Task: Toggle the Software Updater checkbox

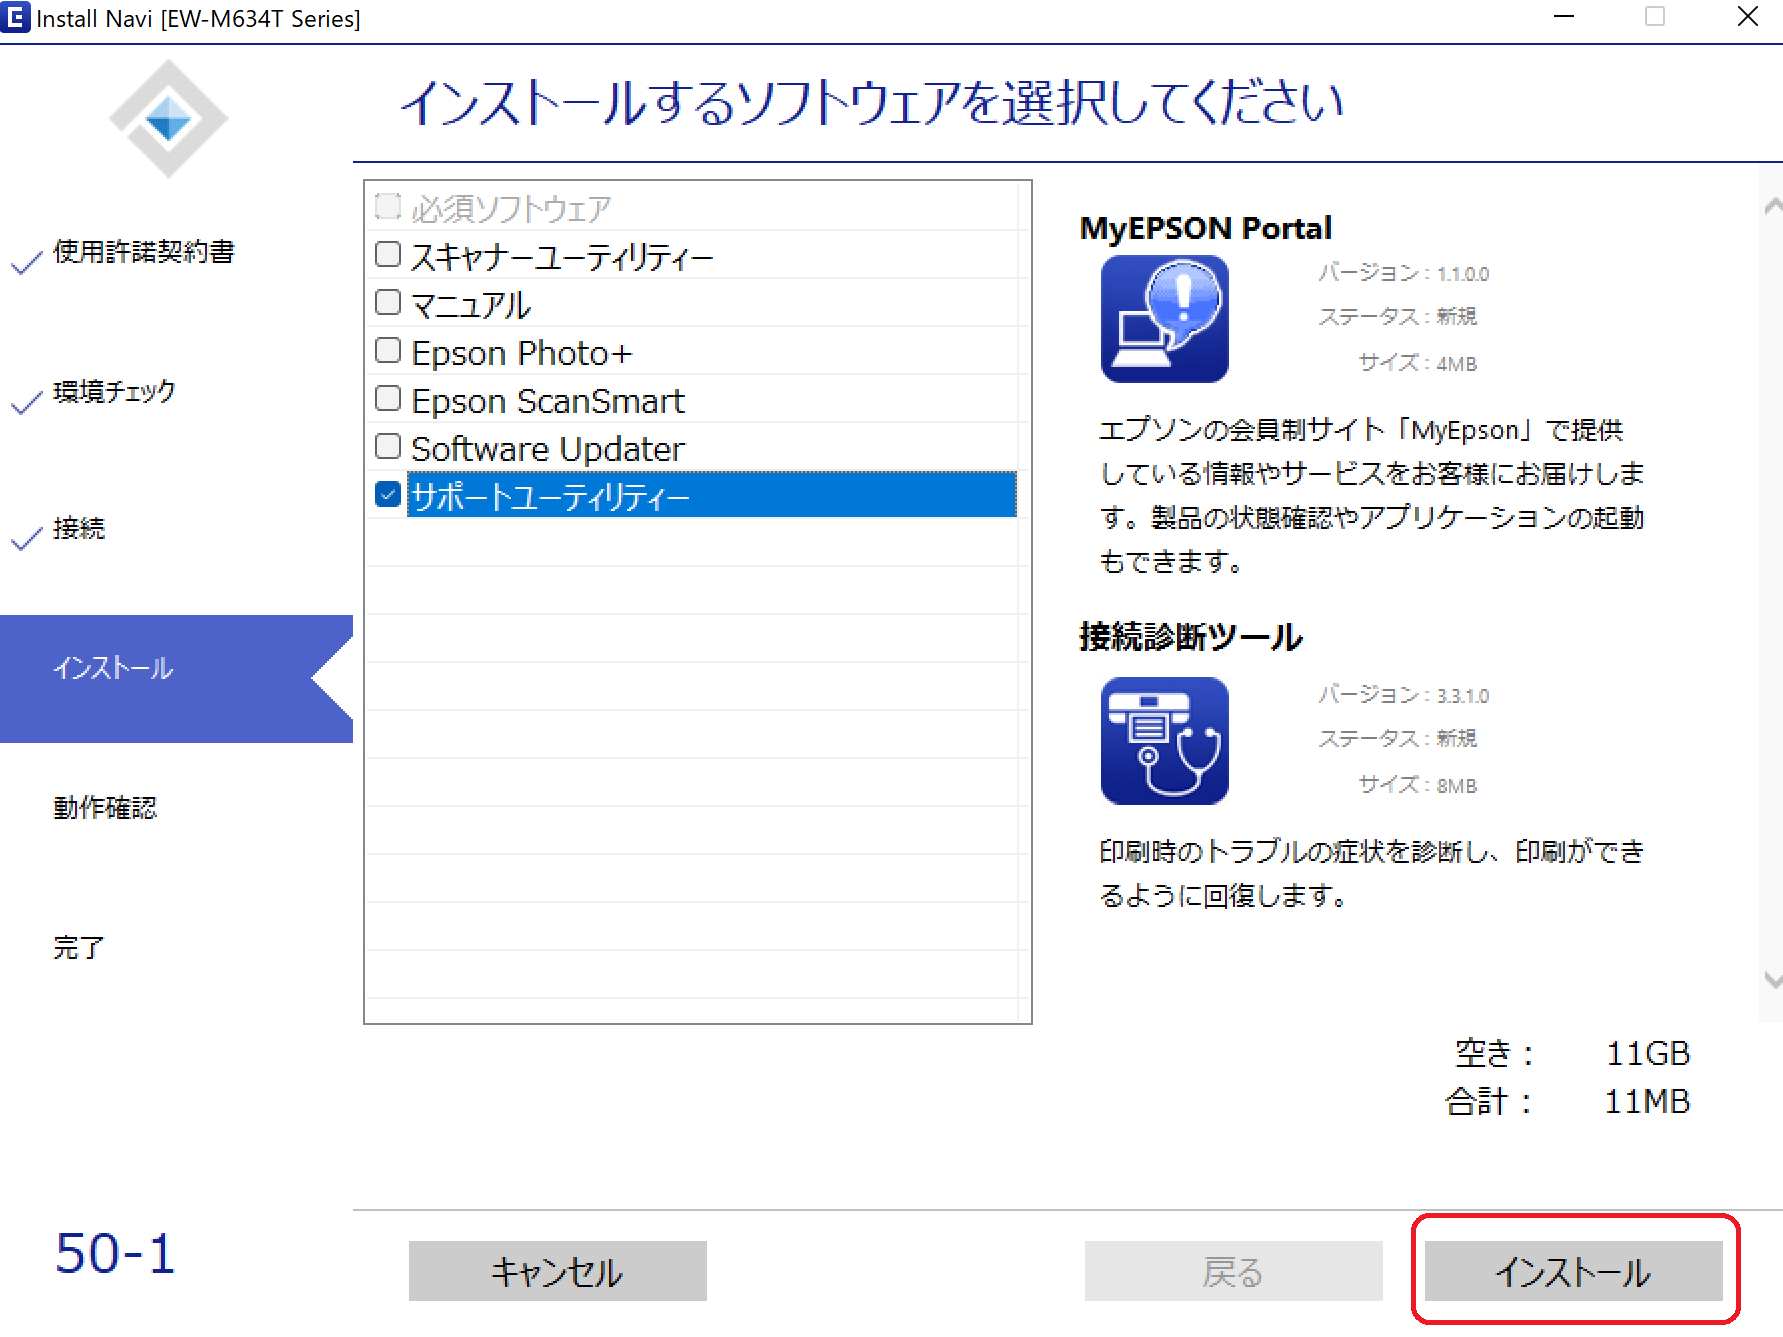Action: [388, 447]
